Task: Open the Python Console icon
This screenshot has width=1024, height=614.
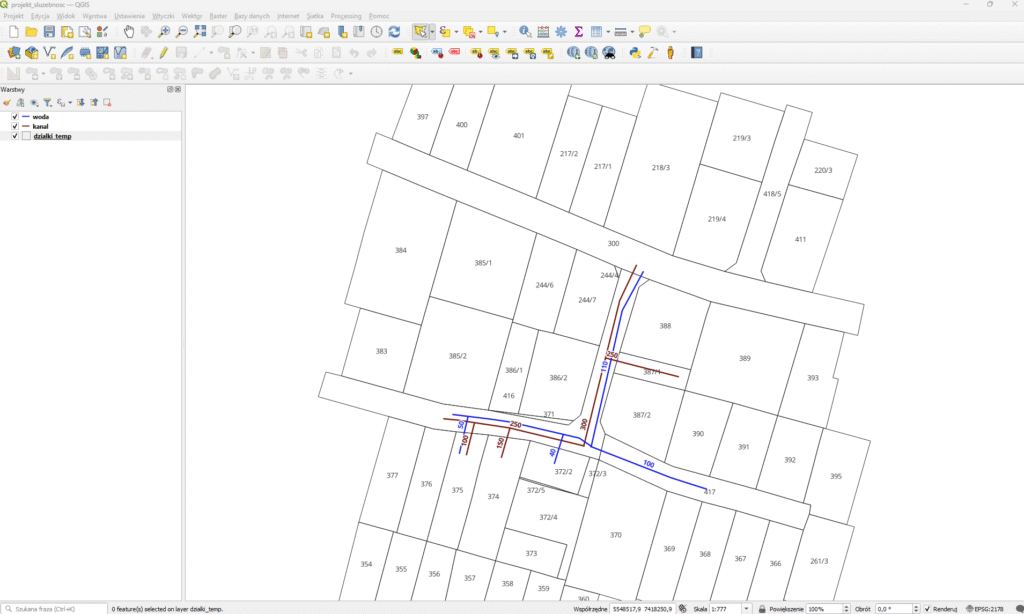Action: point(635,52)
